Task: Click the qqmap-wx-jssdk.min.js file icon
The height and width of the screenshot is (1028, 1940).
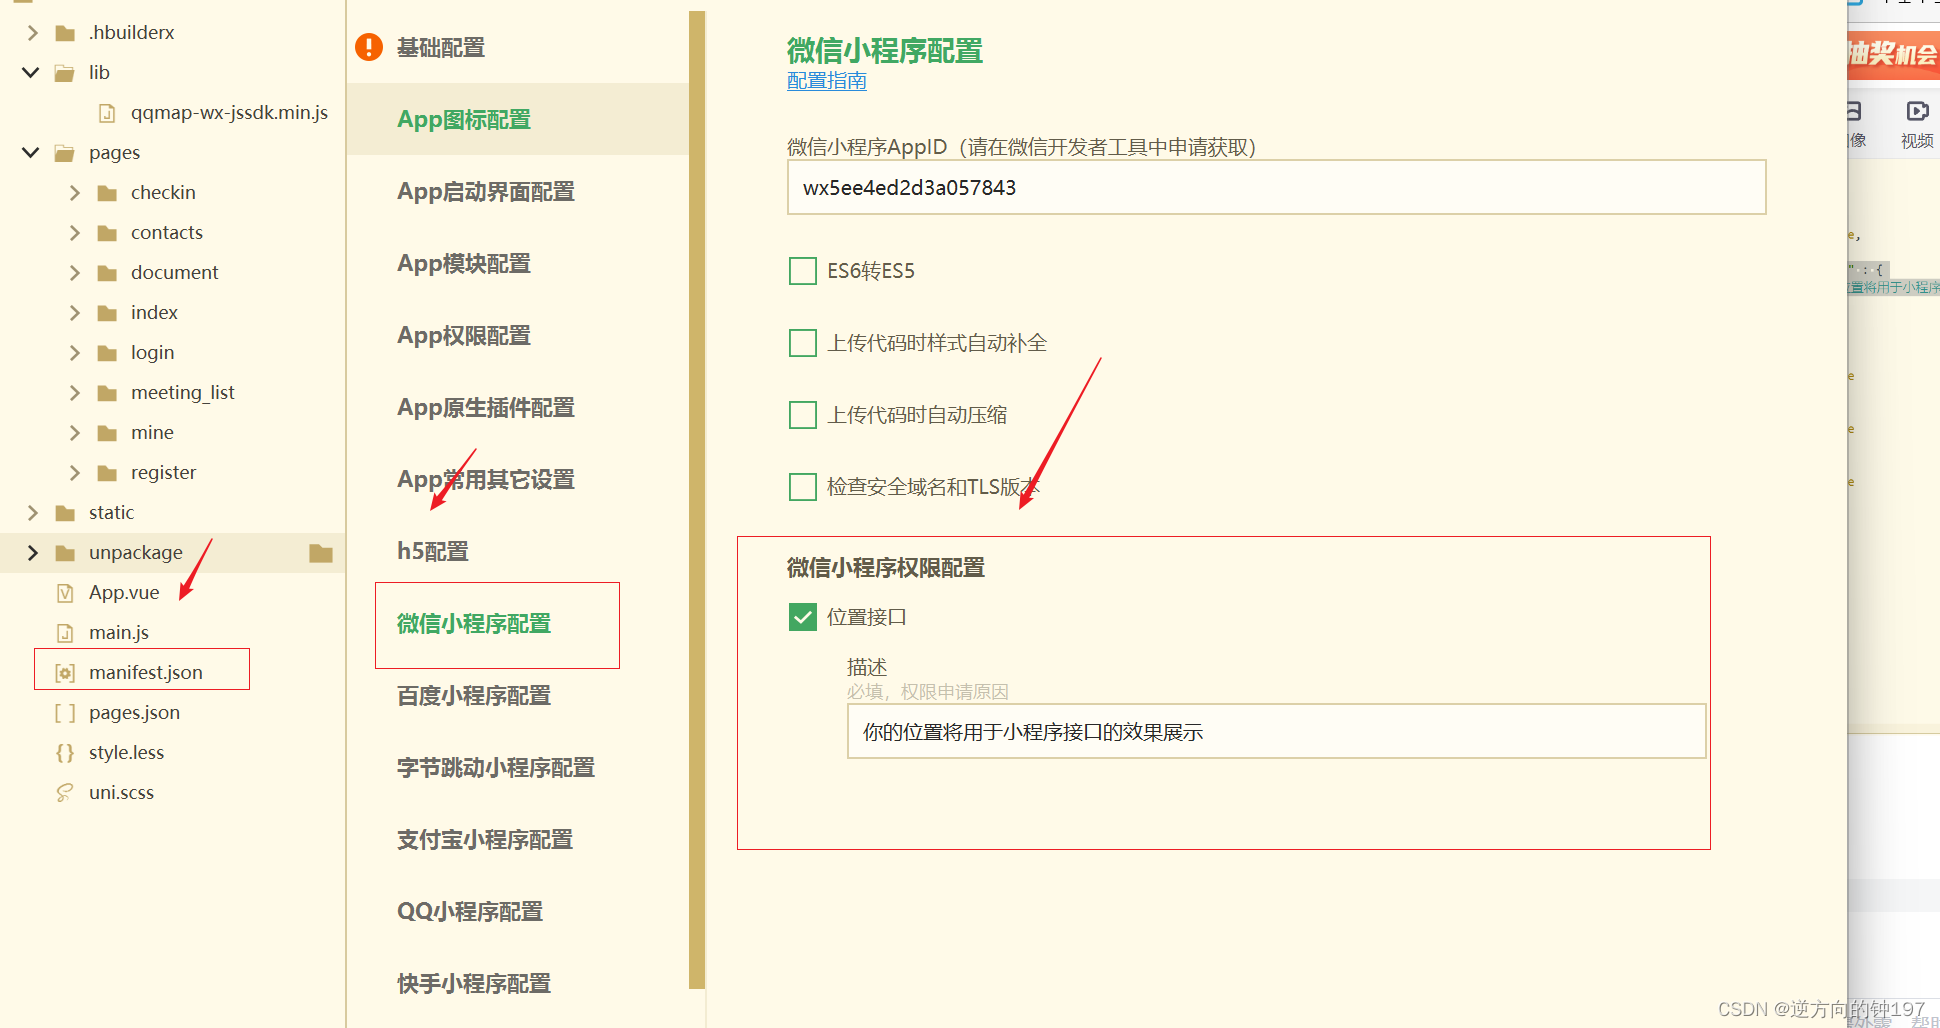Action: 107,112
